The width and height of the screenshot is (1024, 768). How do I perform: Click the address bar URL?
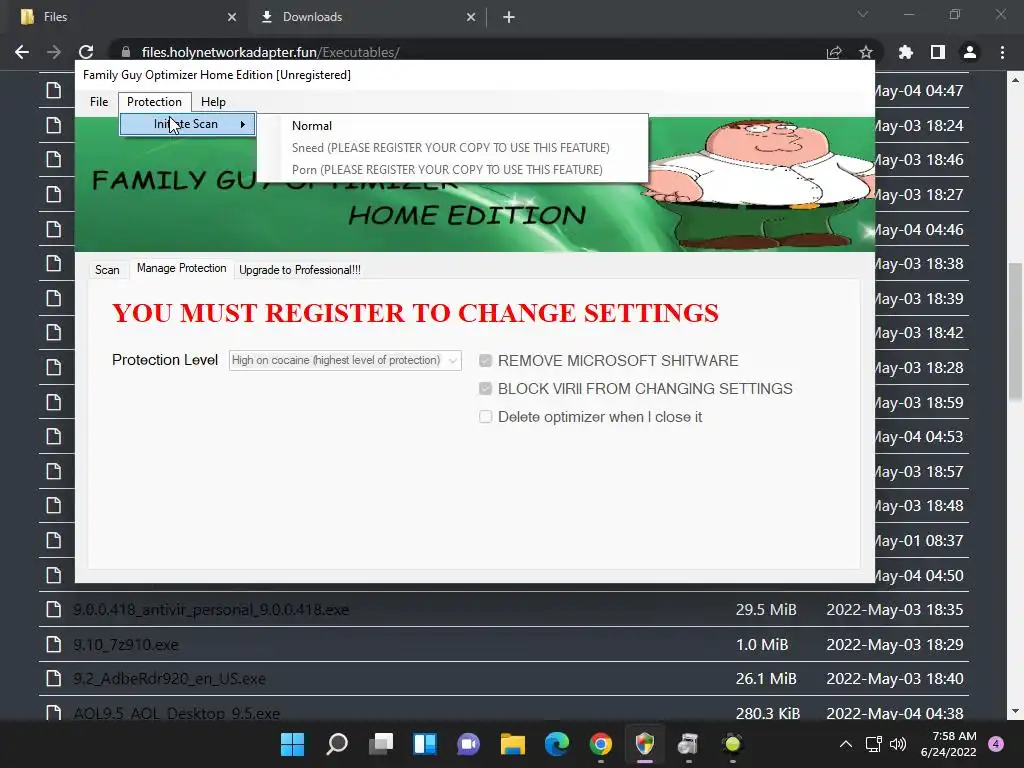click(270, 52)
